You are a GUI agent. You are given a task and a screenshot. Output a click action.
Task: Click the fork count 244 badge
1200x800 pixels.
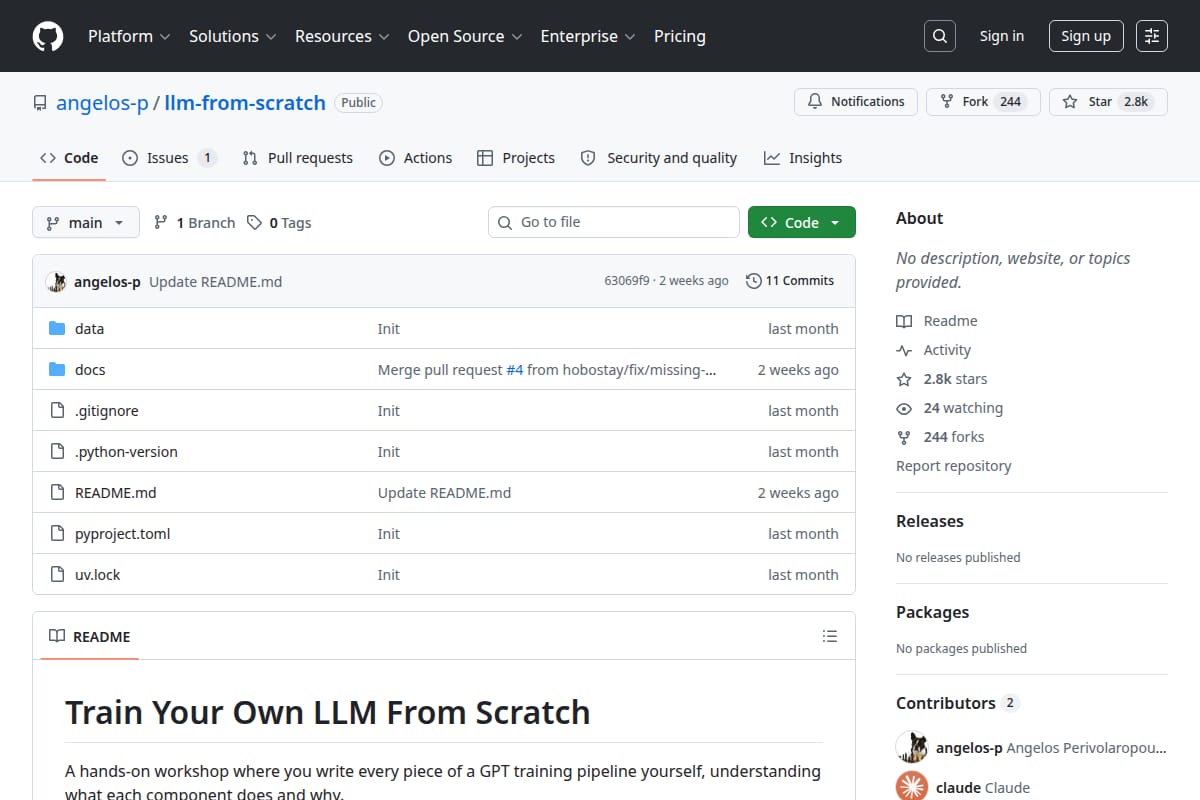click(1010, 102)
